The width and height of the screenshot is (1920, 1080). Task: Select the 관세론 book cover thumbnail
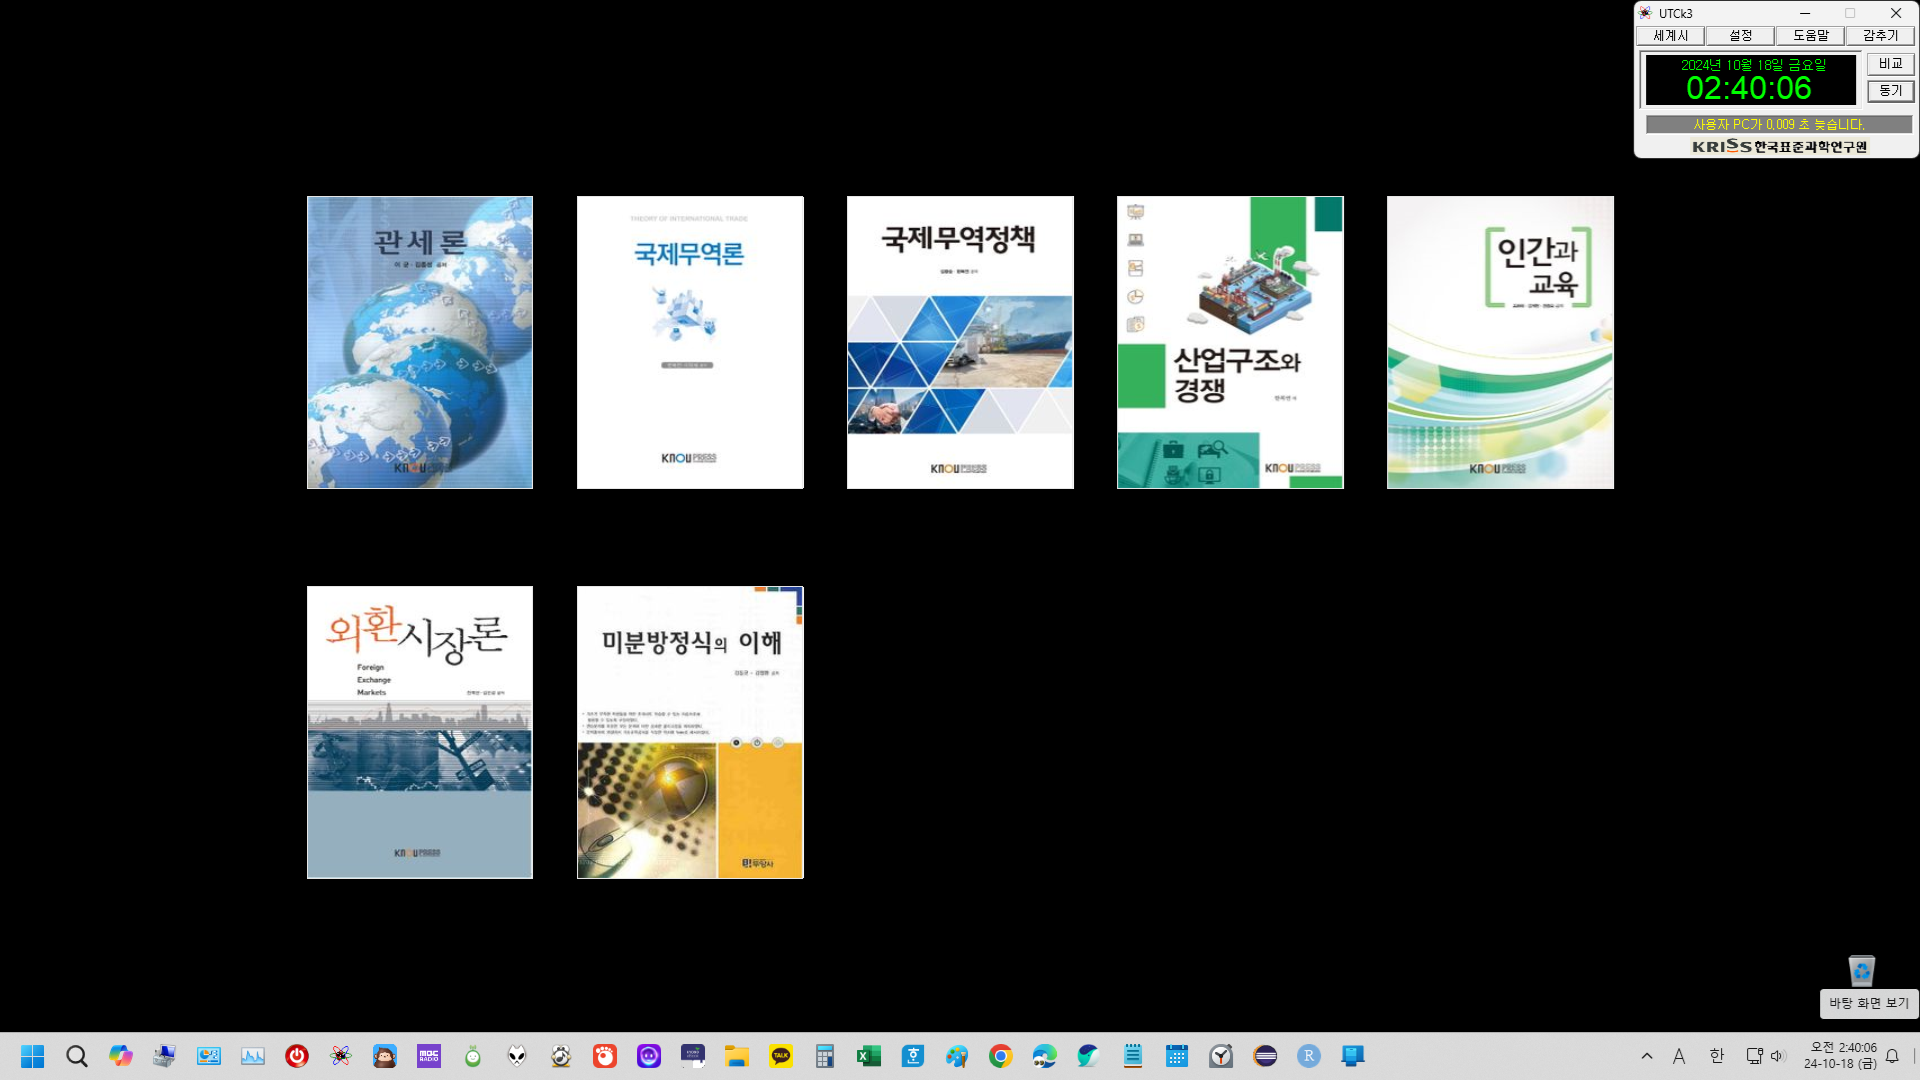(420, 342)
